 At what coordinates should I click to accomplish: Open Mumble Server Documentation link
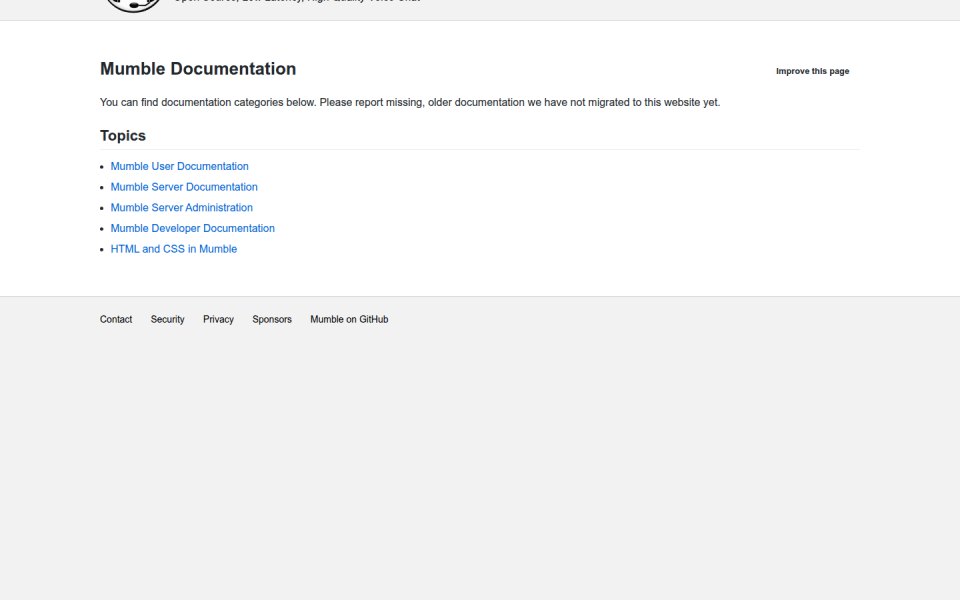tap(184, 187)
